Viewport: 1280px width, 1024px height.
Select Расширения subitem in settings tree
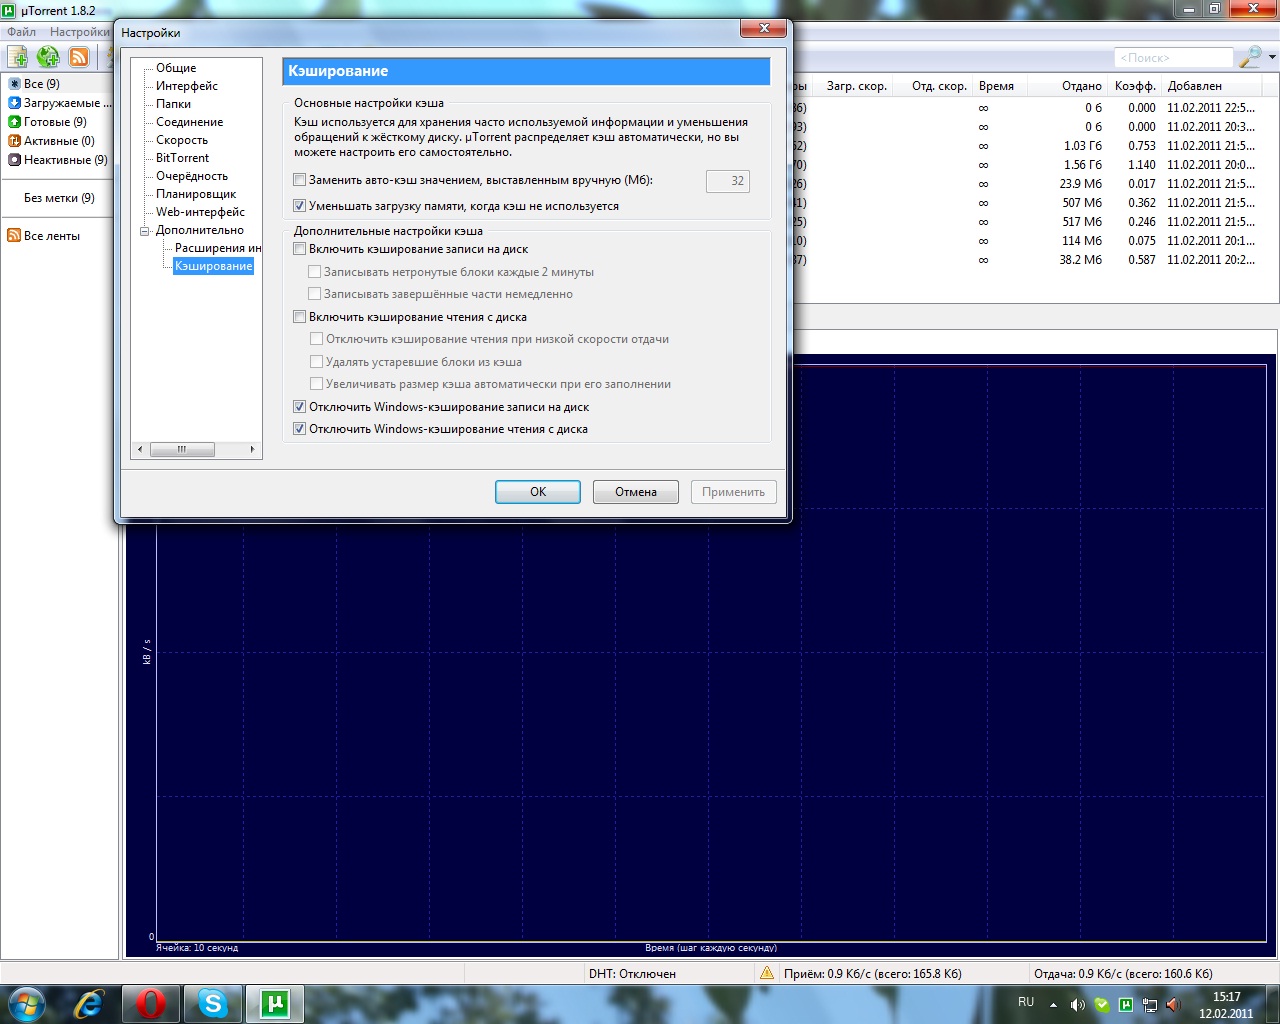(x=217, y=248)
